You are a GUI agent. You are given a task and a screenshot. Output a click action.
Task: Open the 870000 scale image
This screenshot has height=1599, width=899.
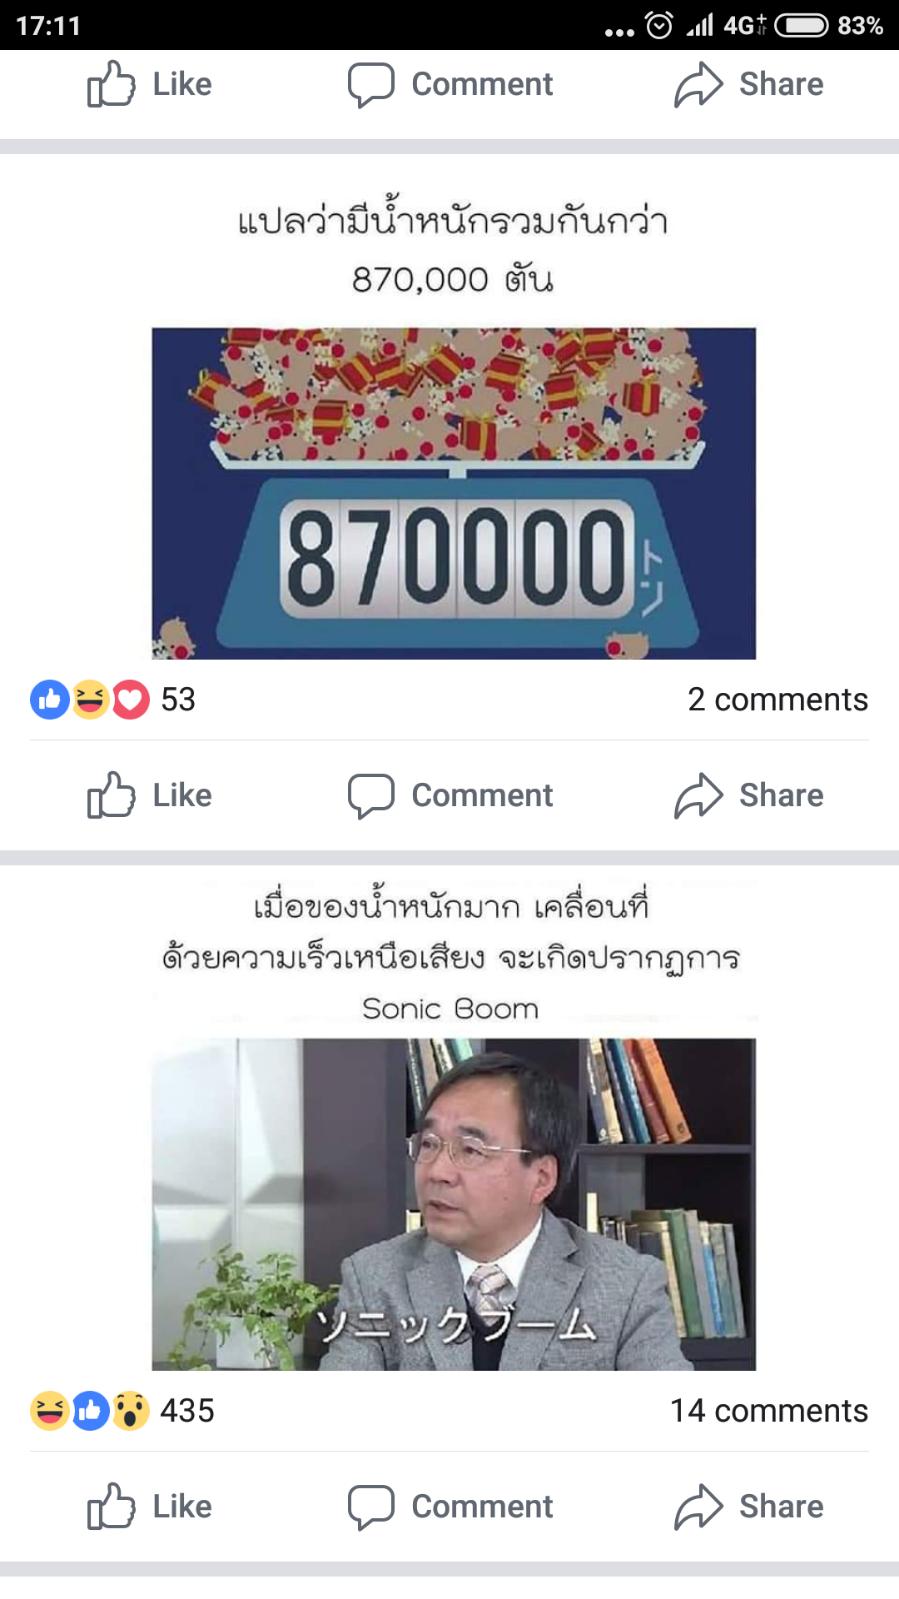click(454, 493)
